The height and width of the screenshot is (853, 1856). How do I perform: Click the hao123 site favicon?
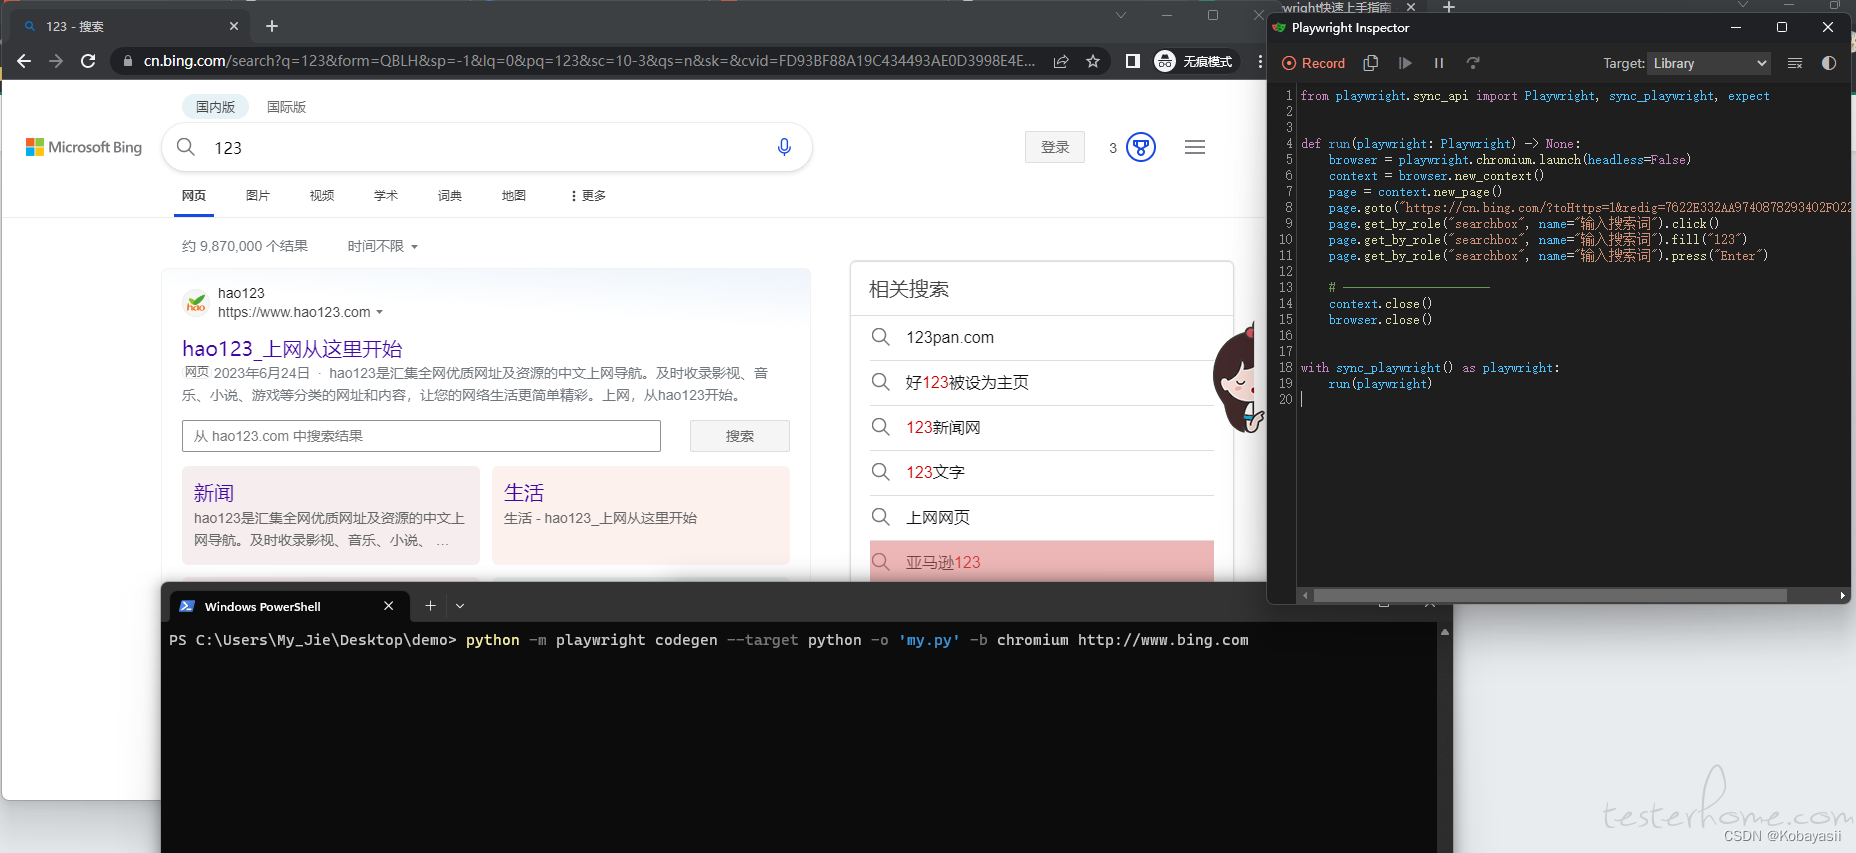click(x=196, y=302)
